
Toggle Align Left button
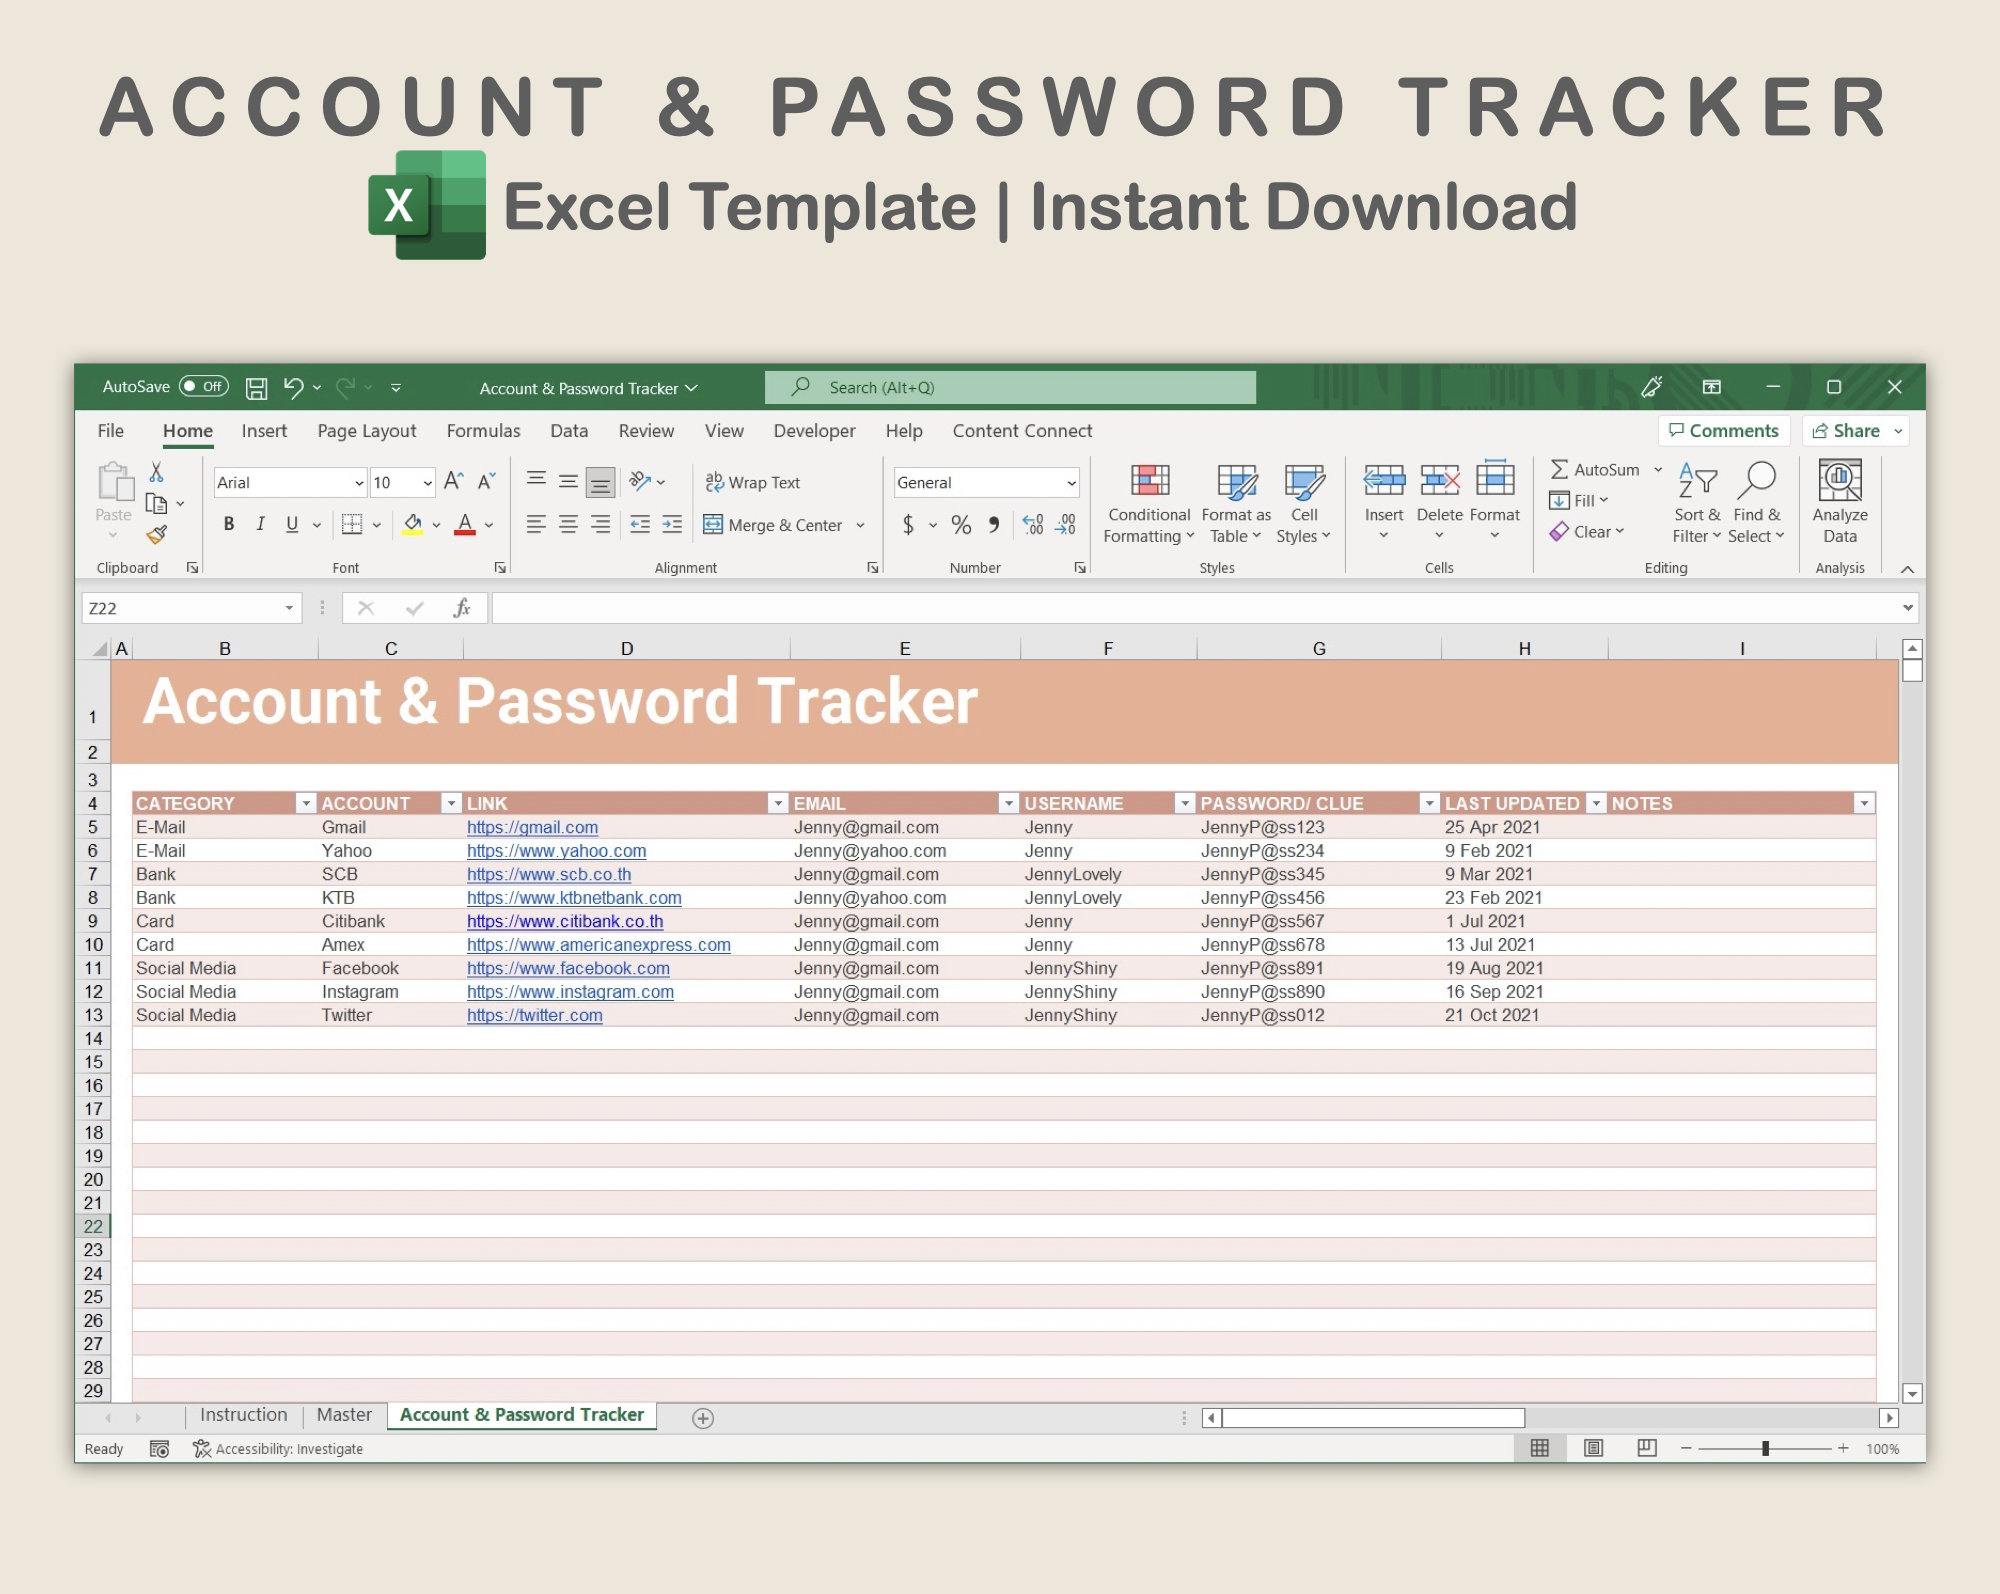pyautogui.click(x=536, y=524)
